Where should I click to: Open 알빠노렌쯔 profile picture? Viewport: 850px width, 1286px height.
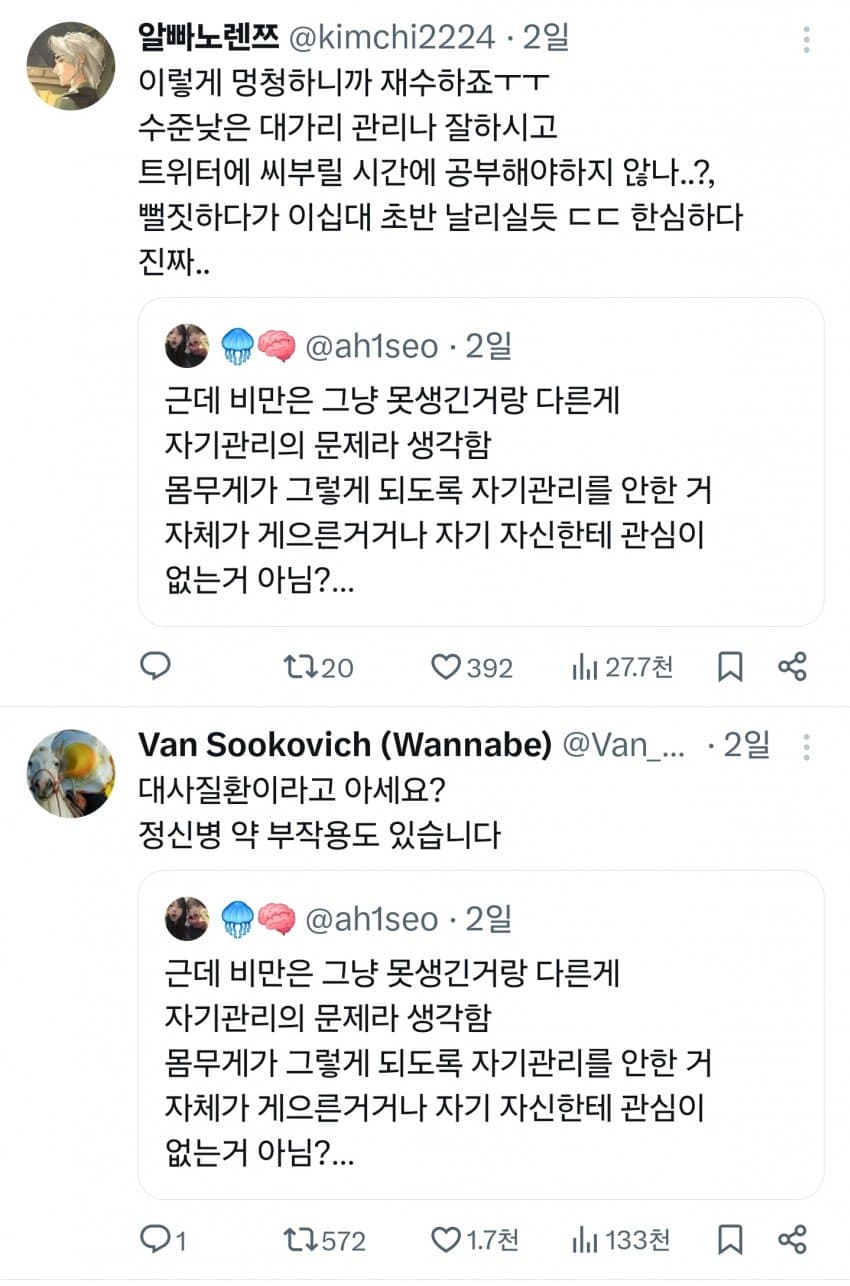tap(70, 65)
